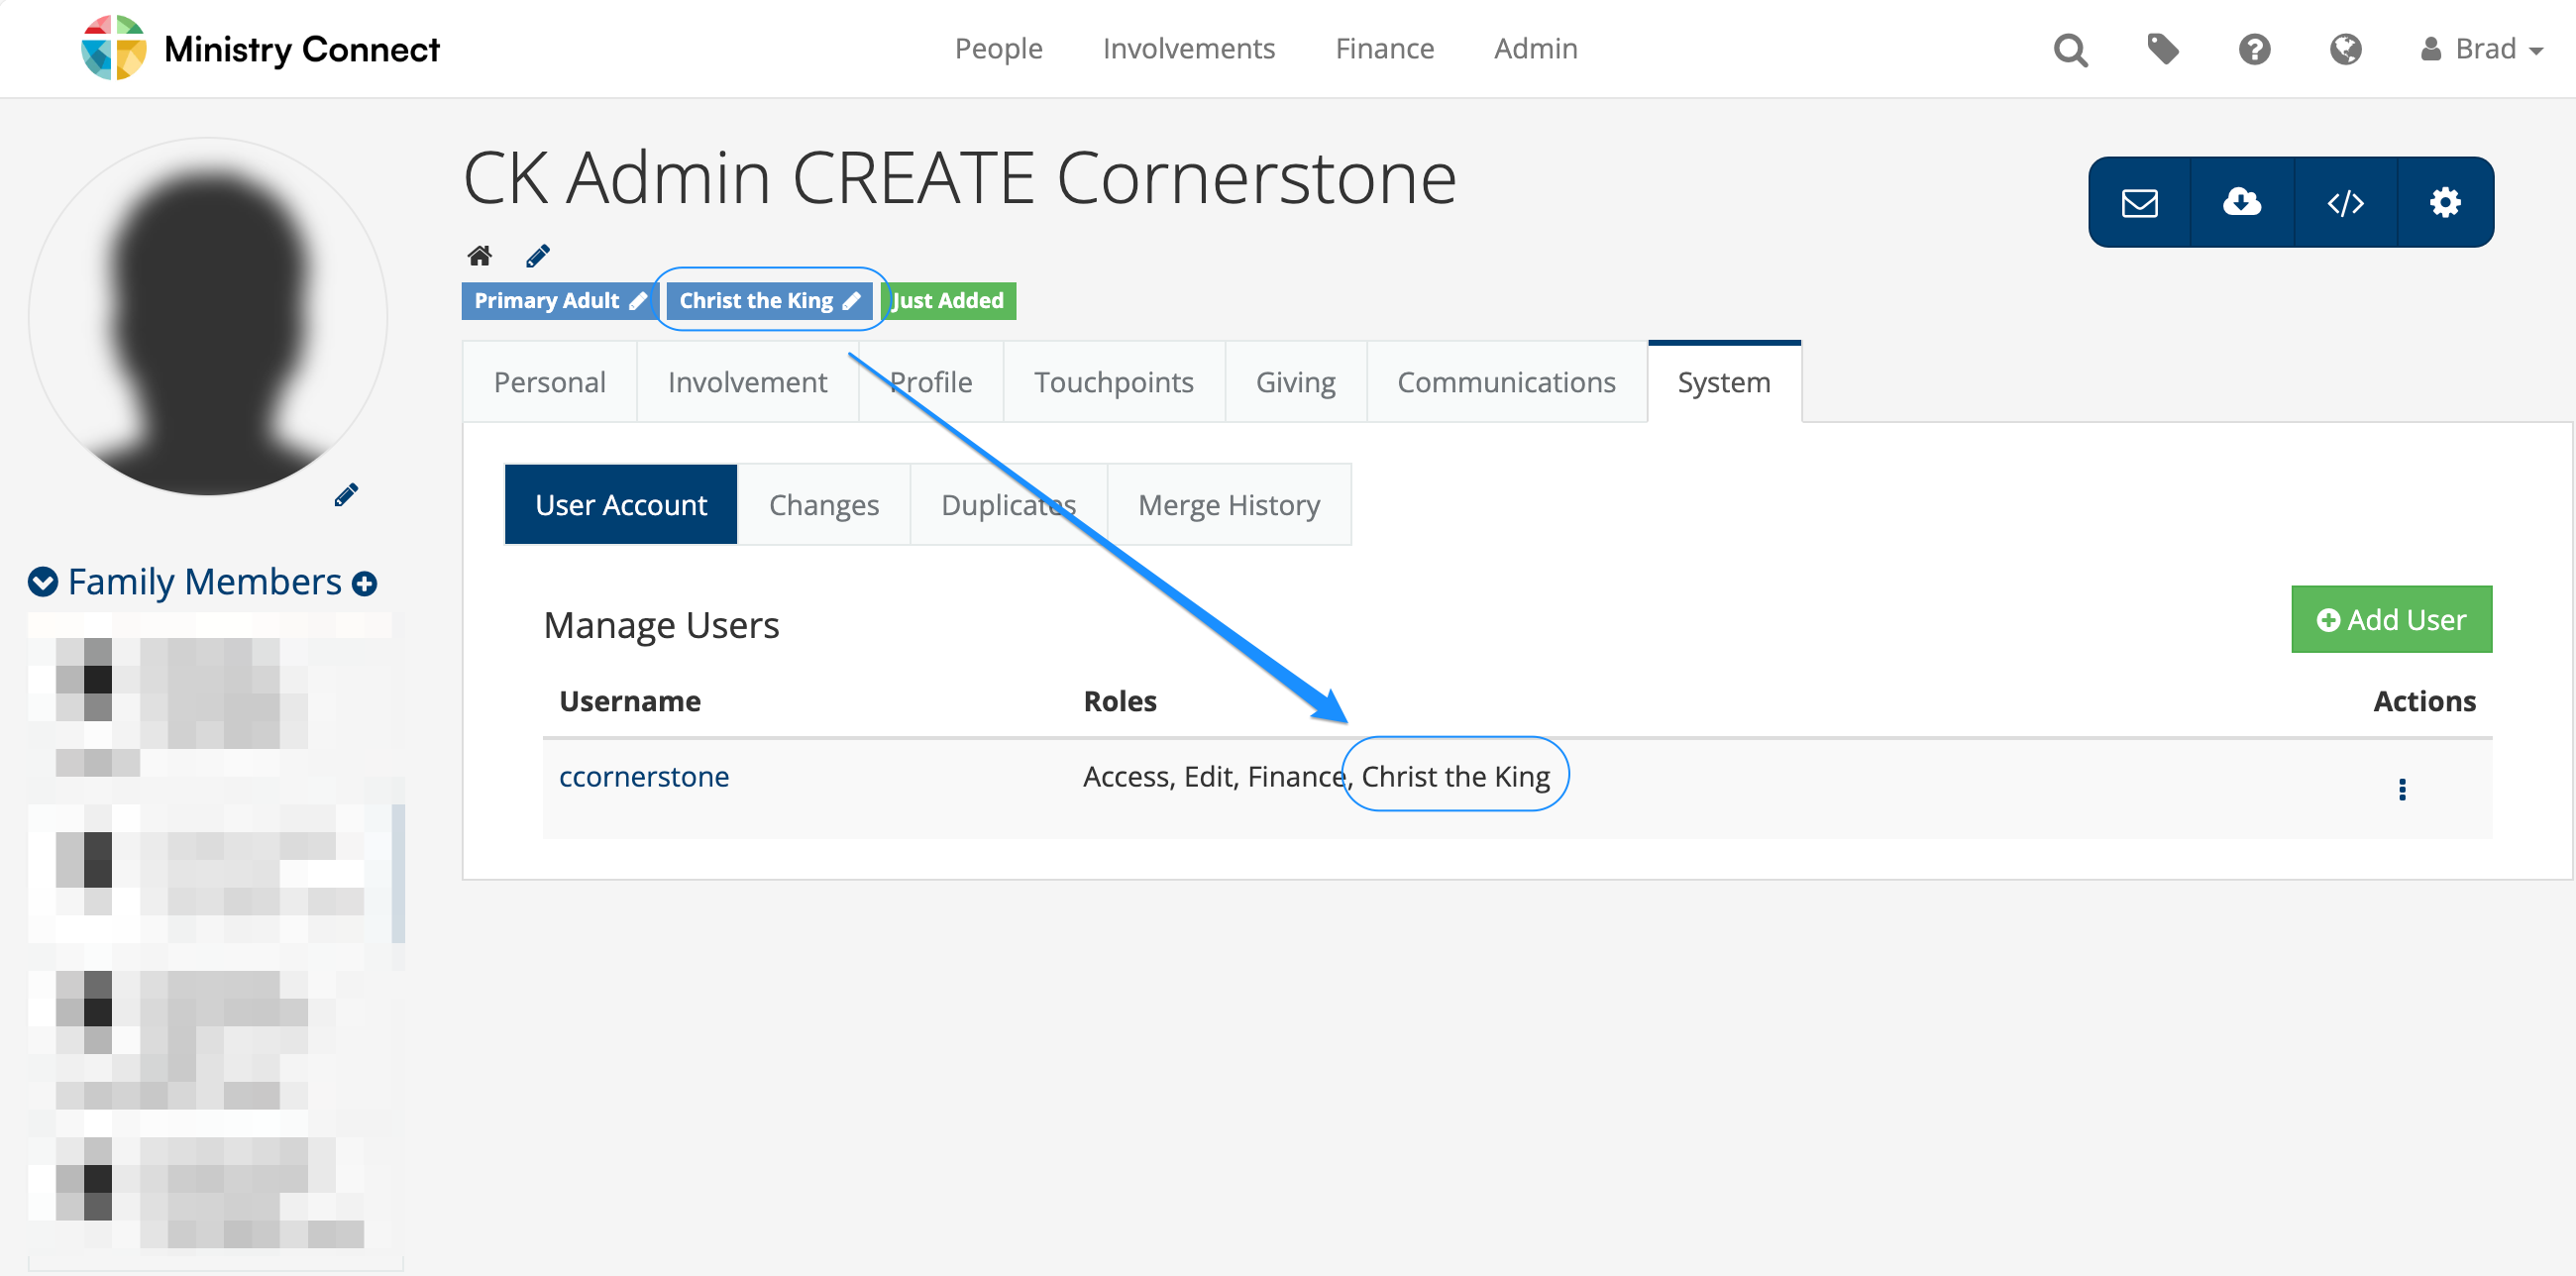Switch to the Duplicates sub-tab
This screenshot has height=1276, width=2576.
[x=1008, y=505]
